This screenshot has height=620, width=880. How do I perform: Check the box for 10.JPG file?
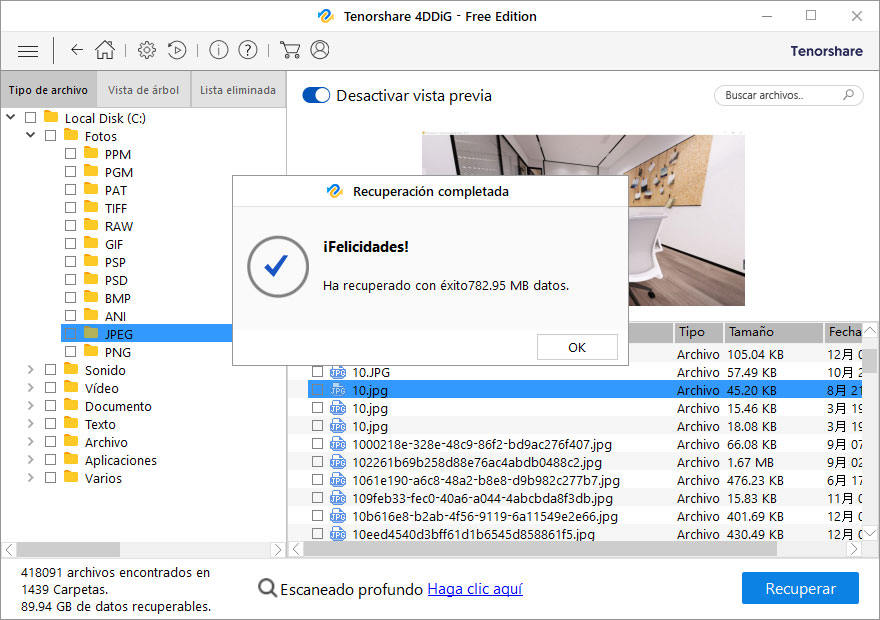click(317, 371)
